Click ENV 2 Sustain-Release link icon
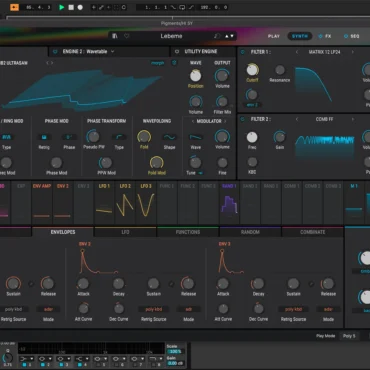 tap(171, 284)
